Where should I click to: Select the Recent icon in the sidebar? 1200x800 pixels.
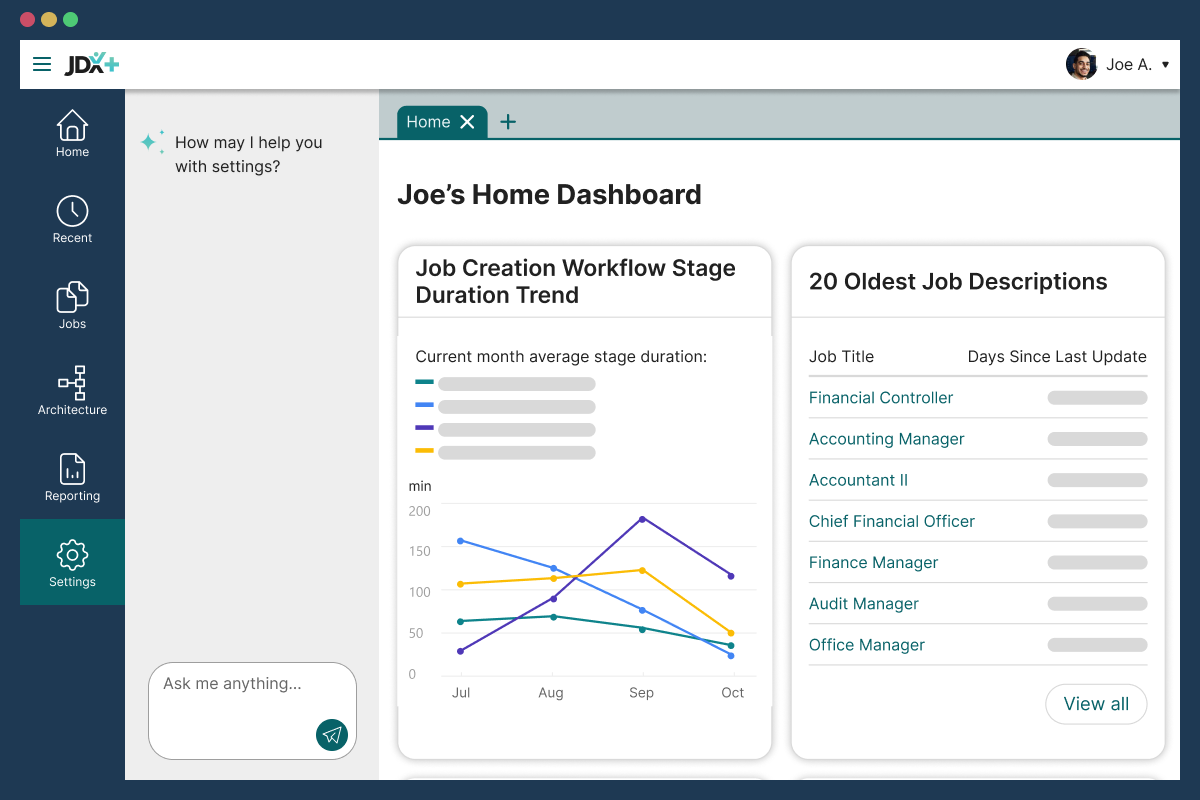(71, 219)
